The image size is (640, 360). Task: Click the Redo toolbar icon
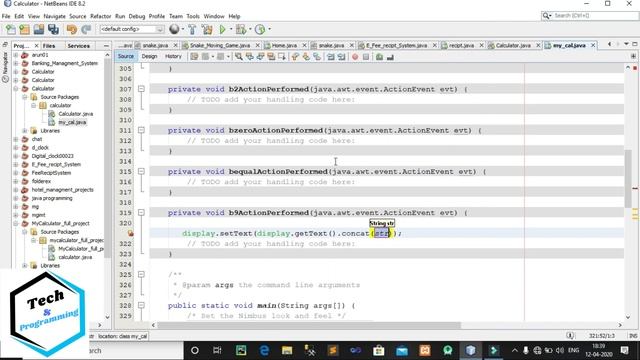[x=86, y=29]
